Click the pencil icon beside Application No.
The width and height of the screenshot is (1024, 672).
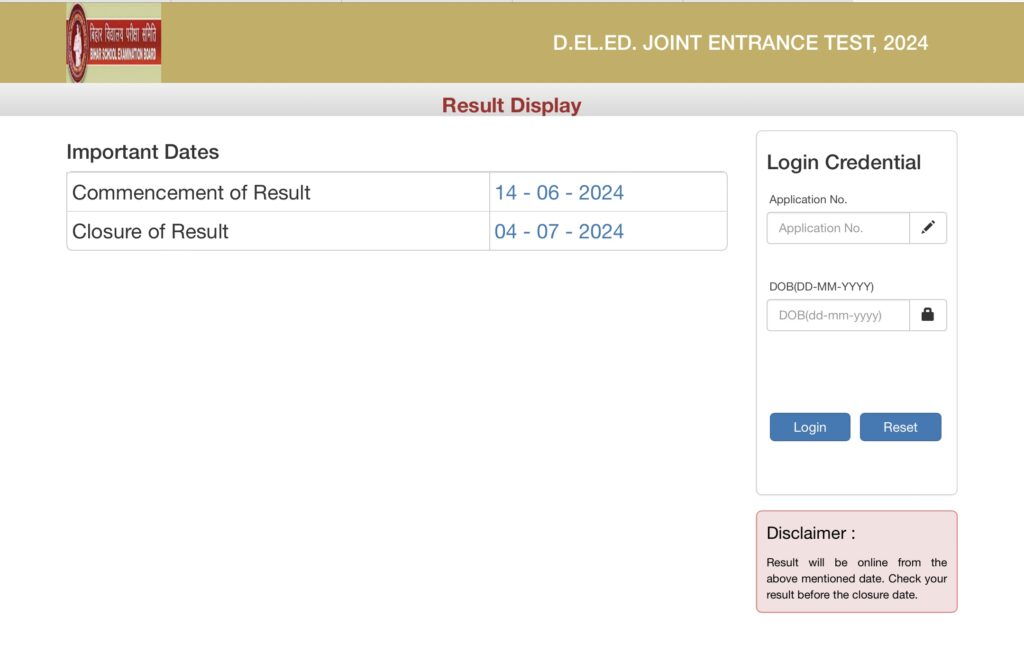click(928, 228)
